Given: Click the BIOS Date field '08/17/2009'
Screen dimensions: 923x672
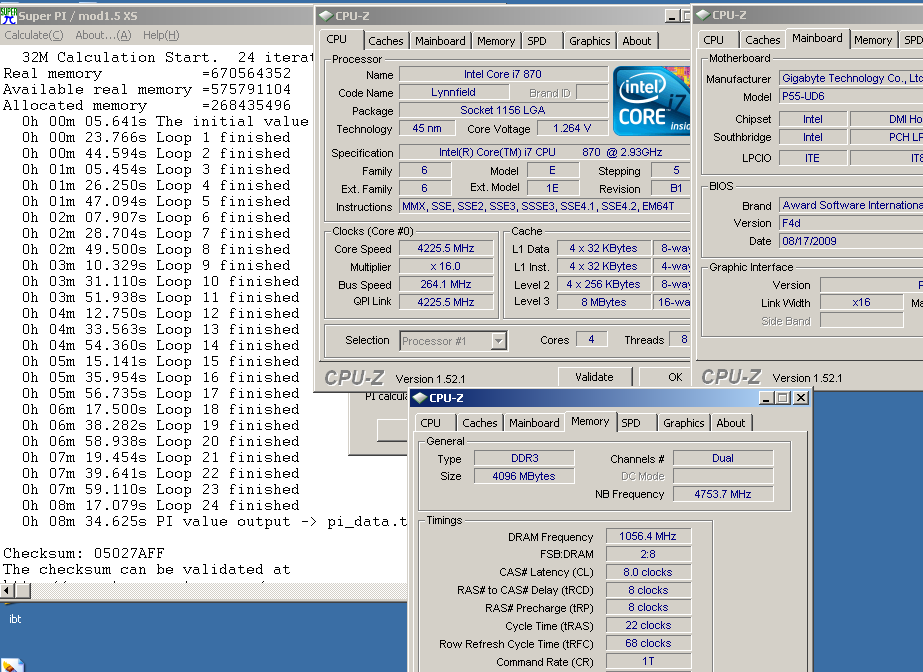Looking at the screenshot, I should (x=851, y=241).
